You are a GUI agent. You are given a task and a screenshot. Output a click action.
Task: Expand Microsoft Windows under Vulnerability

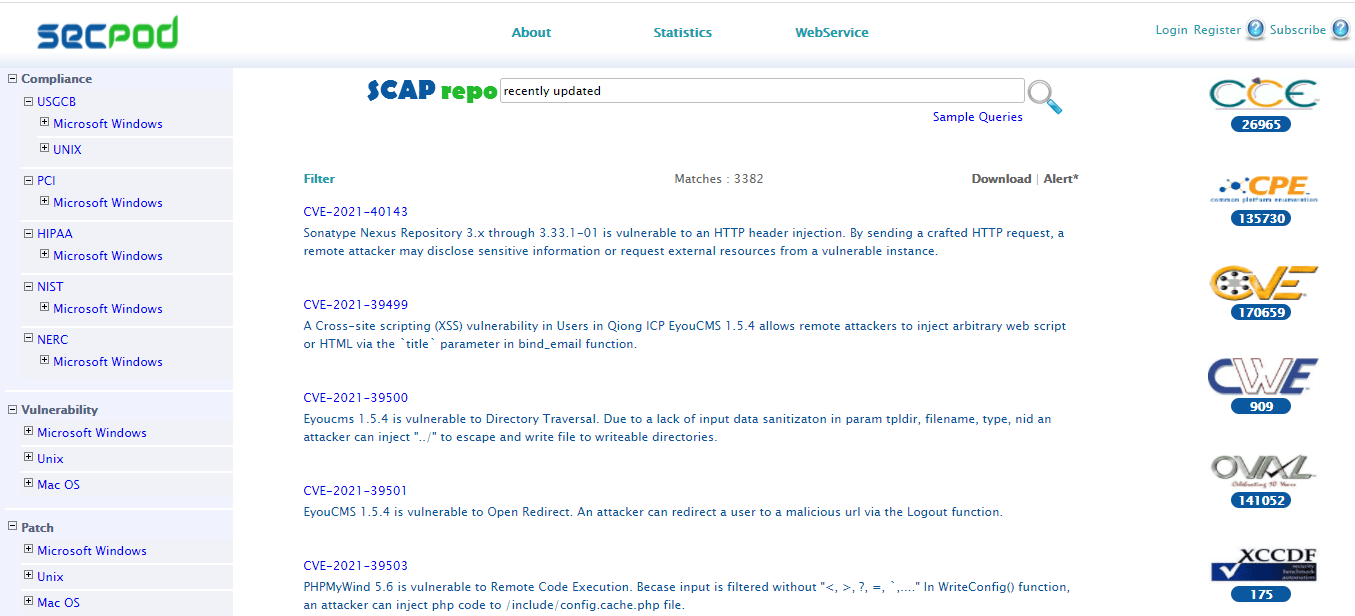click(x=28, y=431)
